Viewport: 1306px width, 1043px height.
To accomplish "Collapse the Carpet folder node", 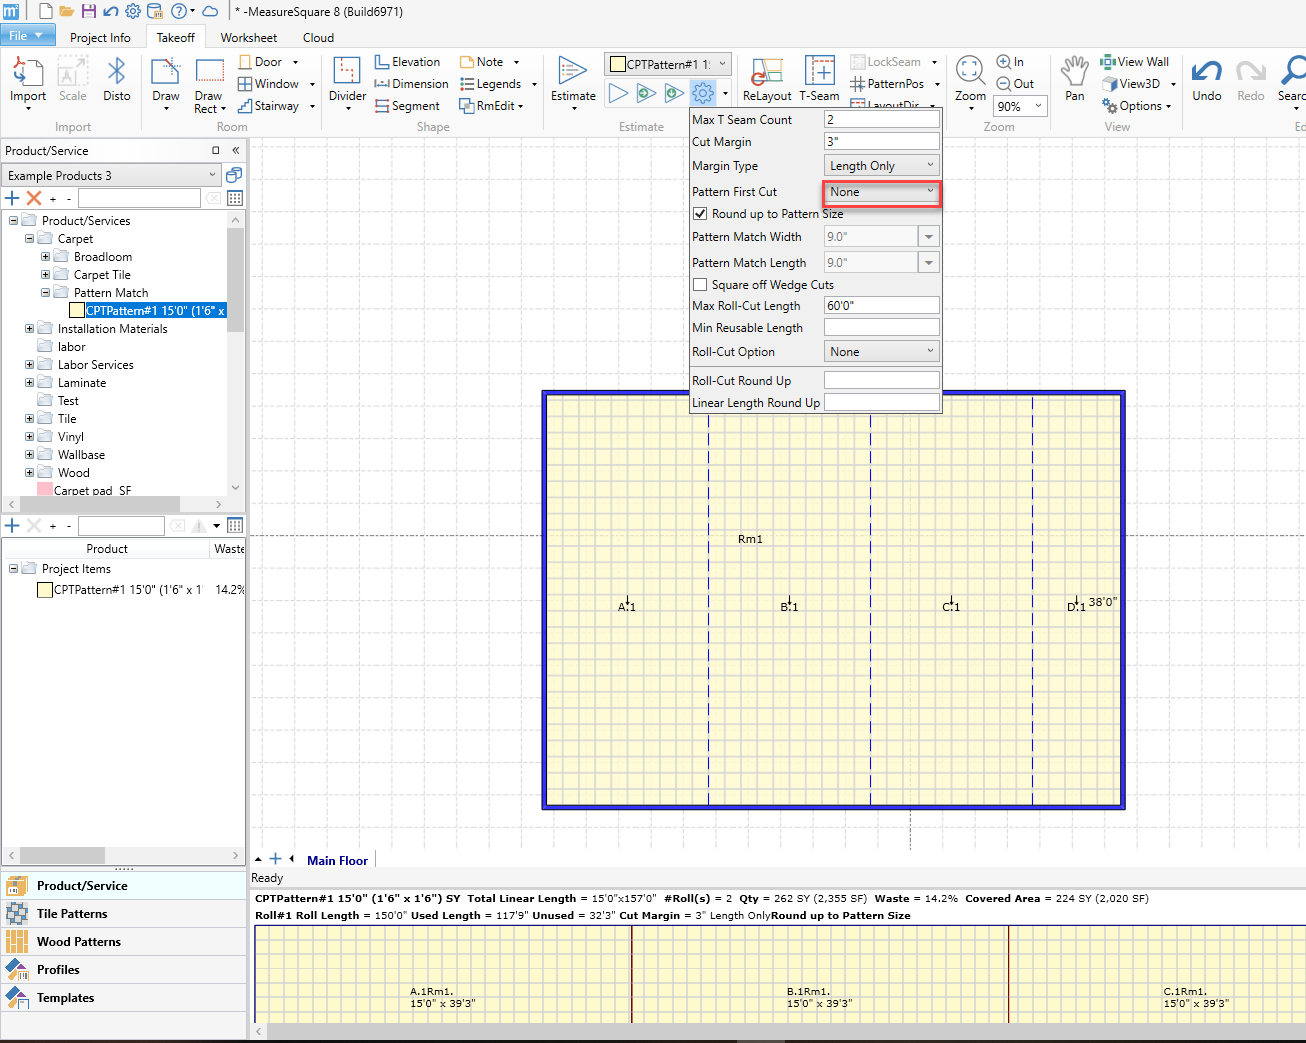I will tap(29, 239).
